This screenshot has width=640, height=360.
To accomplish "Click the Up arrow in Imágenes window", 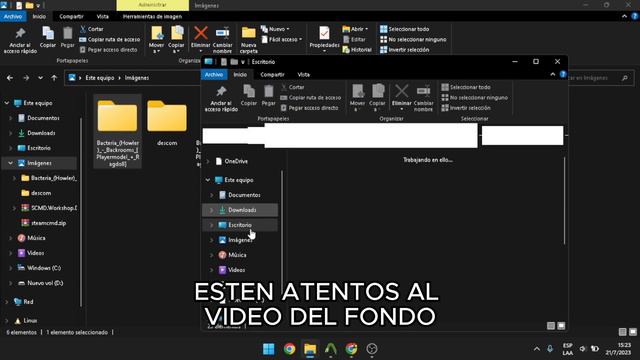I will coord(54,78).
